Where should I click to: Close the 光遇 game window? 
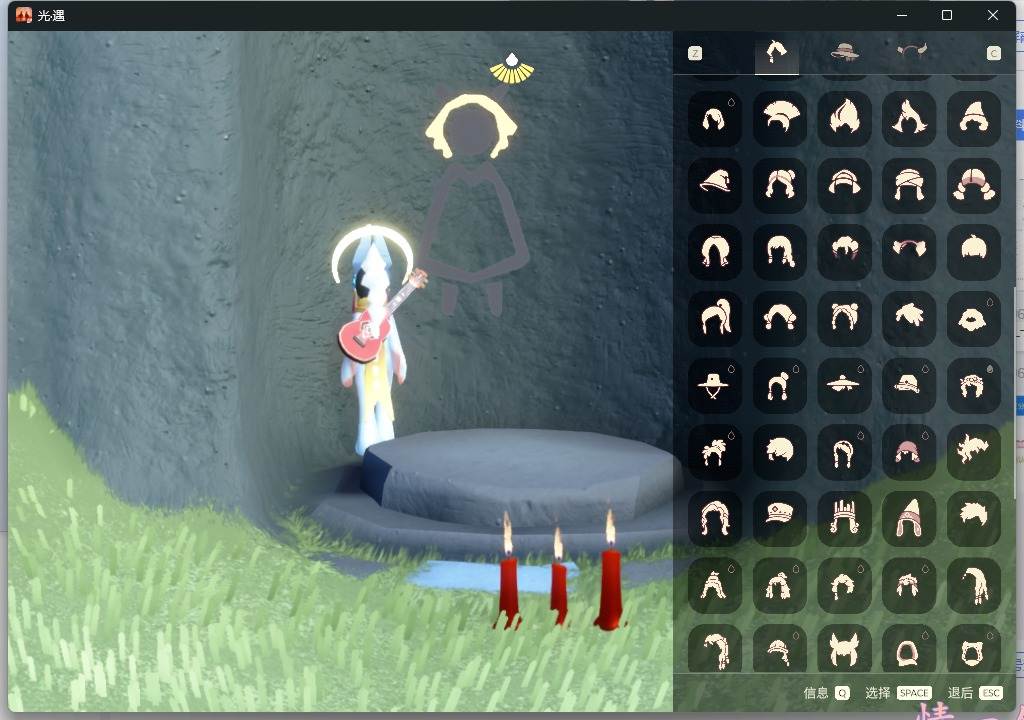[993, 15]
